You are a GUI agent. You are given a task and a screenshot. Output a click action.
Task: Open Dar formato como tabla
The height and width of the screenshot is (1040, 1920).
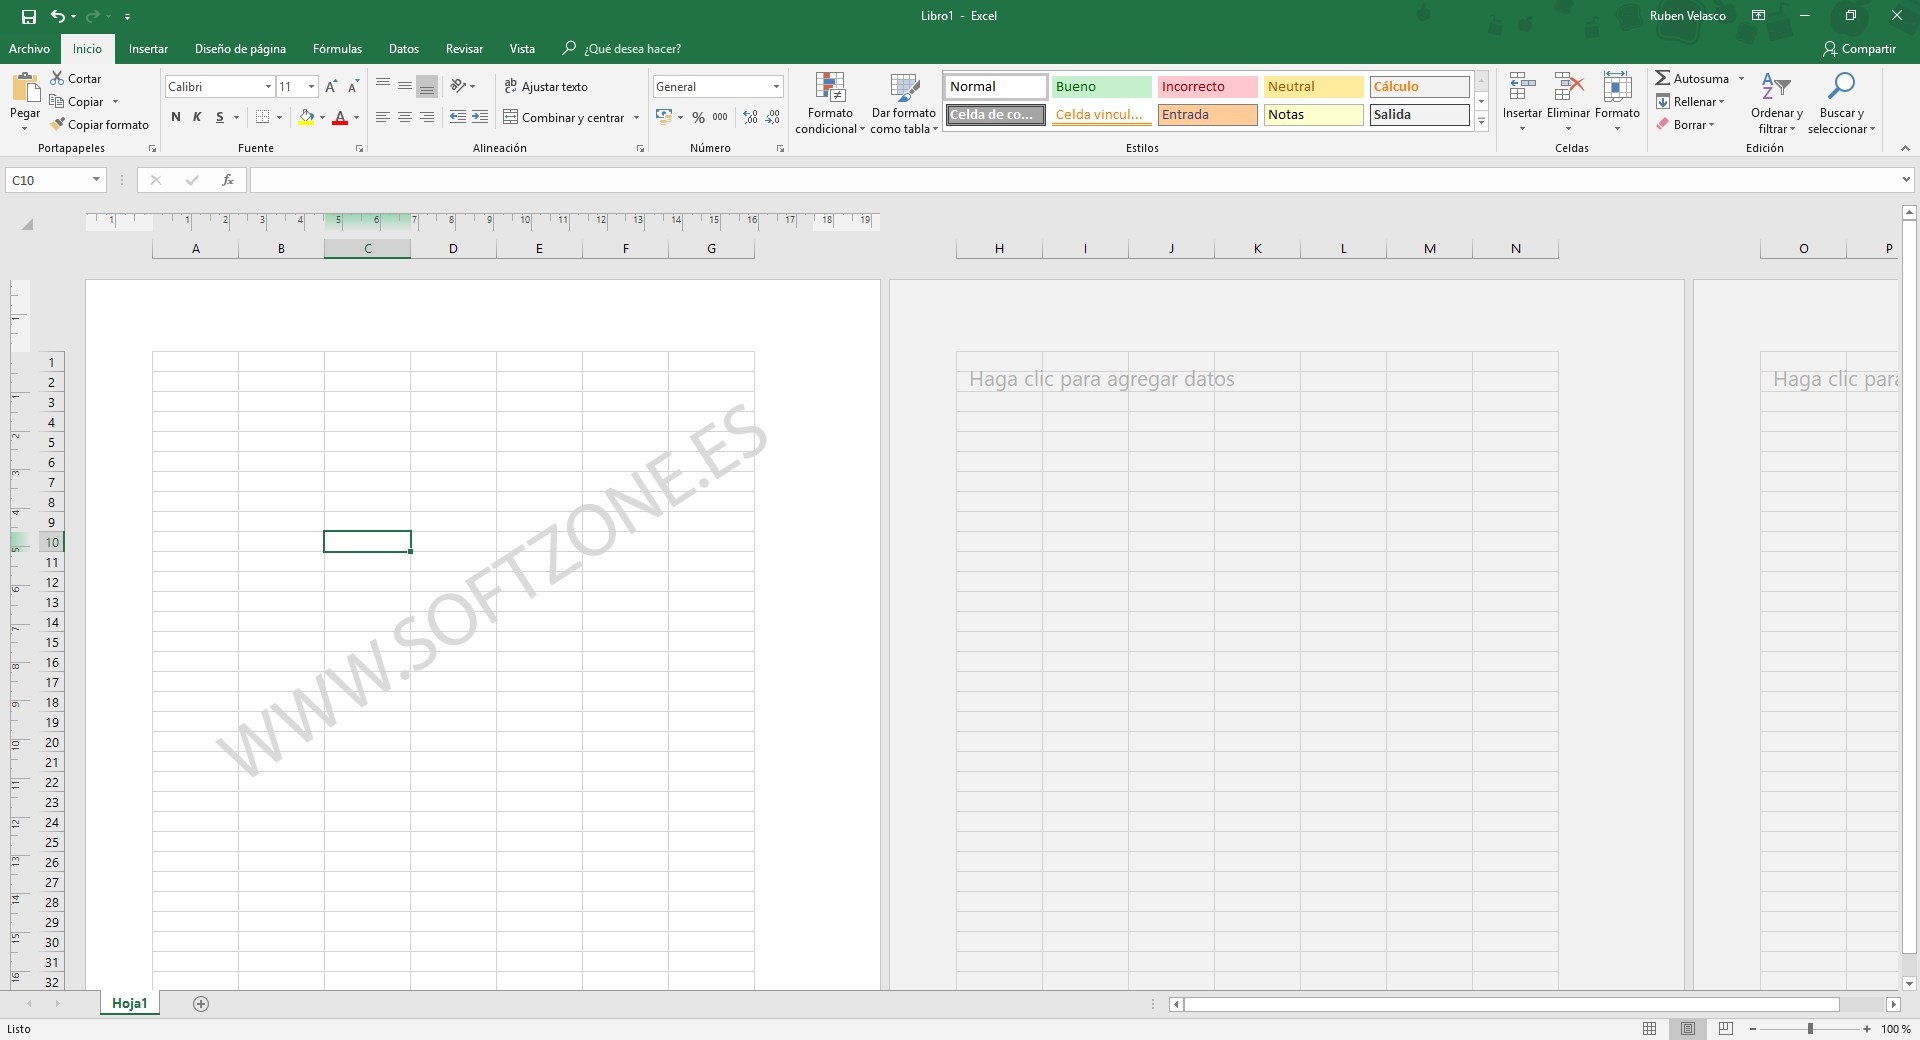tap(904, 103)
